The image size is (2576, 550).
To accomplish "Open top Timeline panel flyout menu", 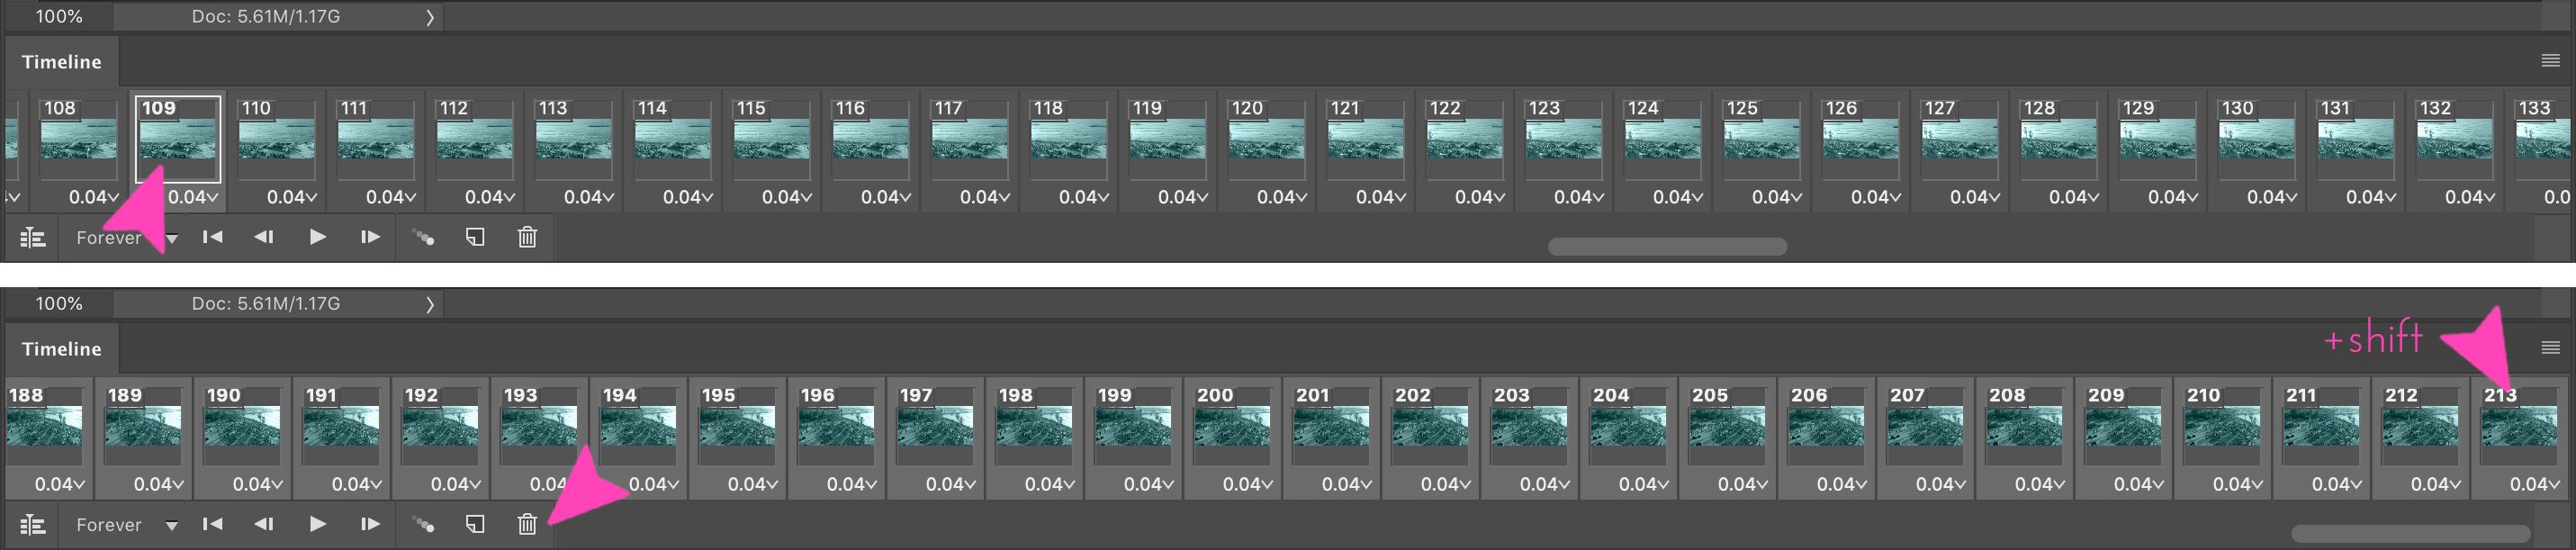I will click(2550, 61).
